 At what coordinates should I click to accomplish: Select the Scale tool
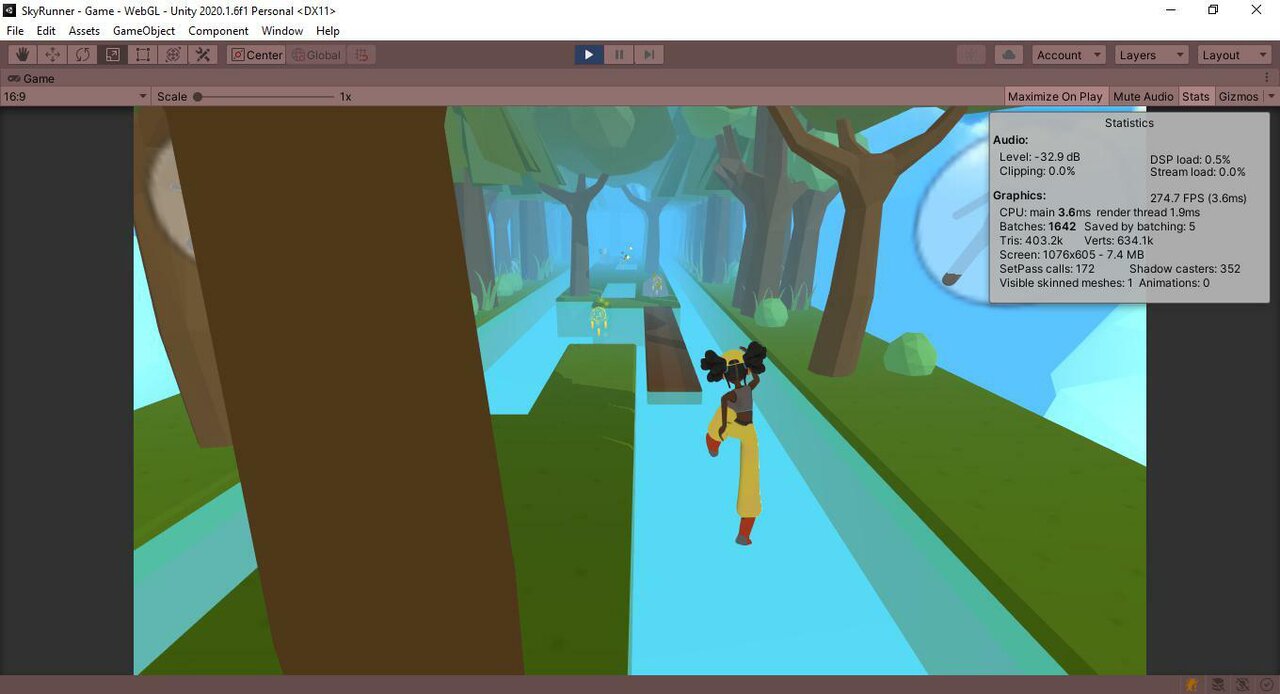[113, 55]
